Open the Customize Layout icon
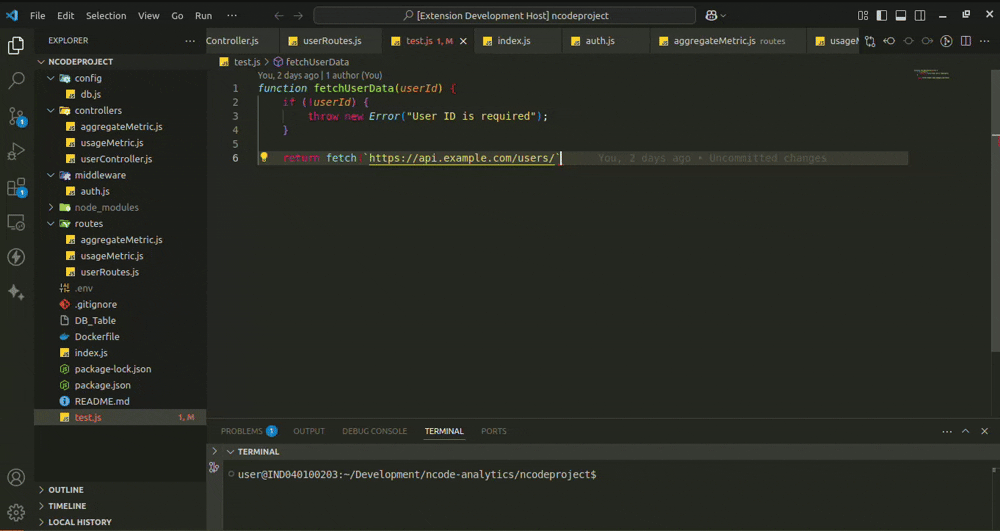The width and height of the screenshot is (1000, 531). [863, 15]
